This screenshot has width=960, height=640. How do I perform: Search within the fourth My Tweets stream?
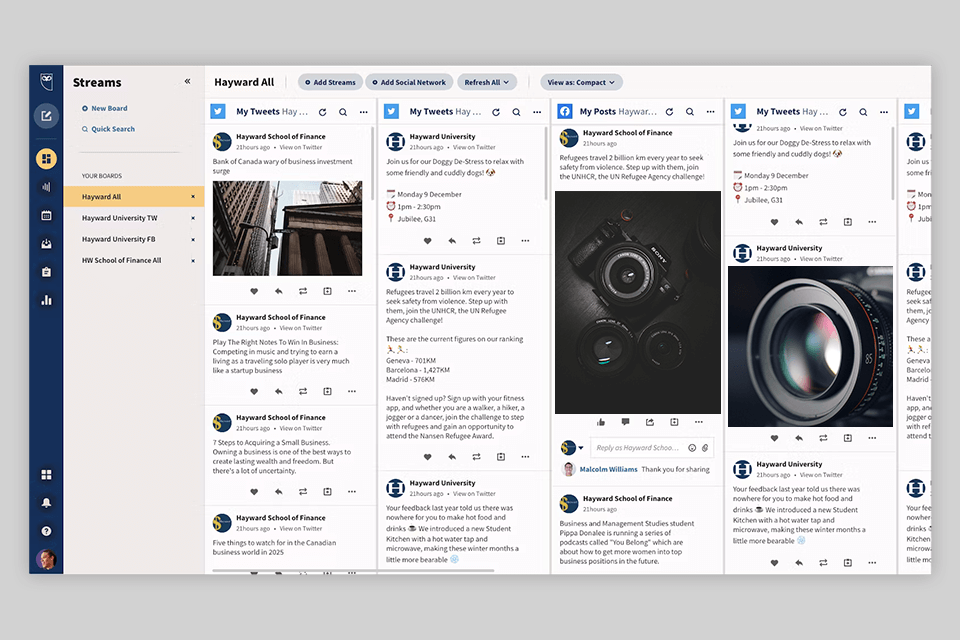pos(863,112)
